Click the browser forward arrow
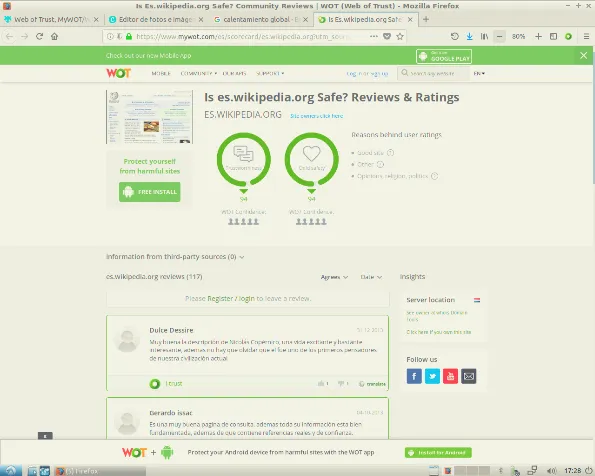 [x=25, y=36]
